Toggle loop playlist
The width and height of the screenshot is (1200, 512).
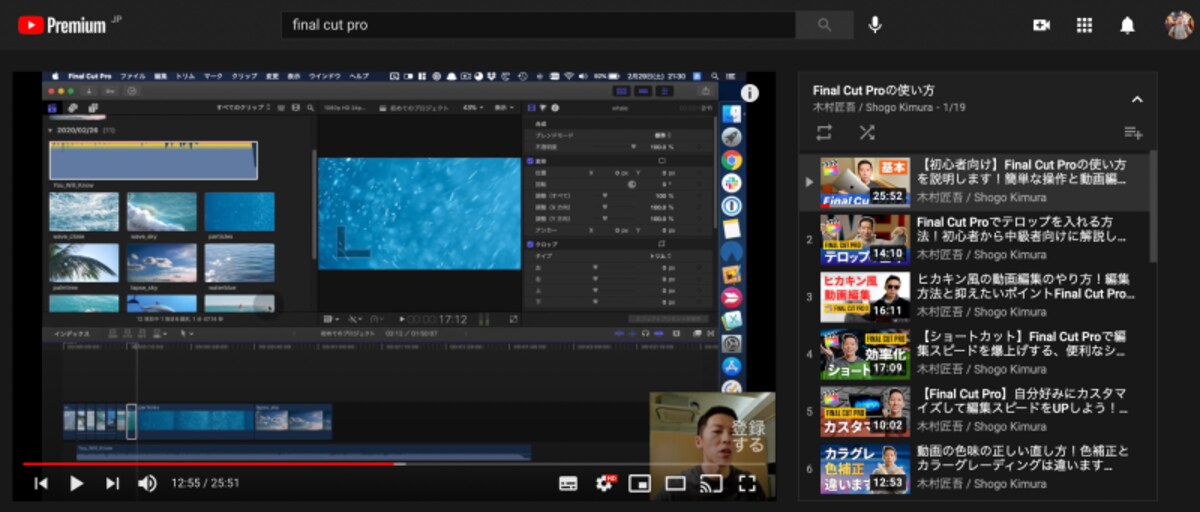[x=824, y=132]
